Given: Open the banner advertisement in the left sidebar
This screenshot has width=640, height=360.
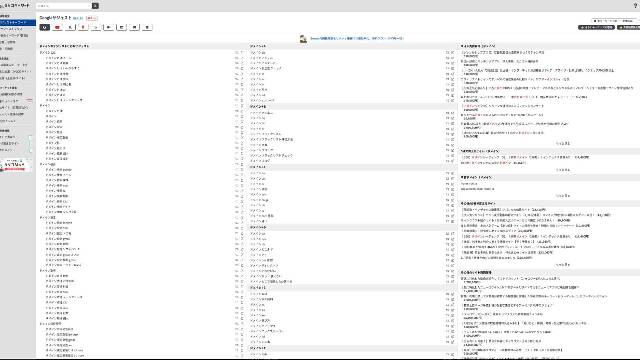Looking at the screenshot, I should pyautogui.click(x=16, y=165).
